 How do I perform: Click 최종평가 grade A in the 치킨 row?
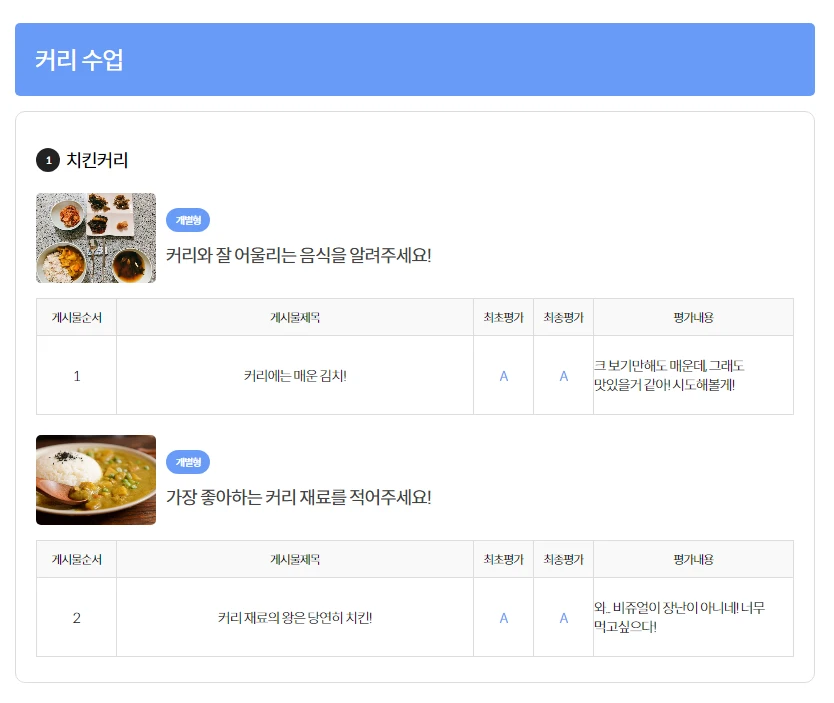[564, 618]
